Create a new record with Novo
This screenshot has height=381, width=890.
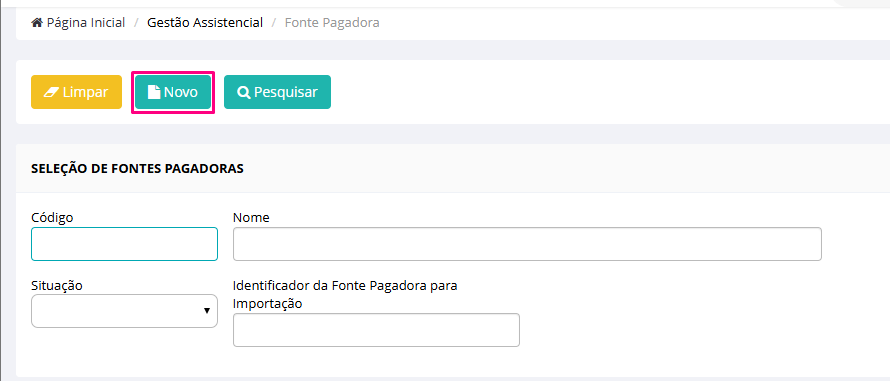click(x=173, y=92)
